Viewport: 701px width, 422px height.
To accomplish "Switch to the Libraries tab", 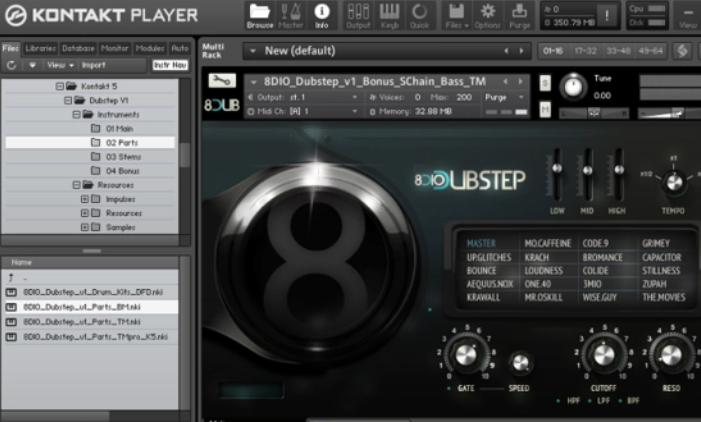I will point(40,48).
